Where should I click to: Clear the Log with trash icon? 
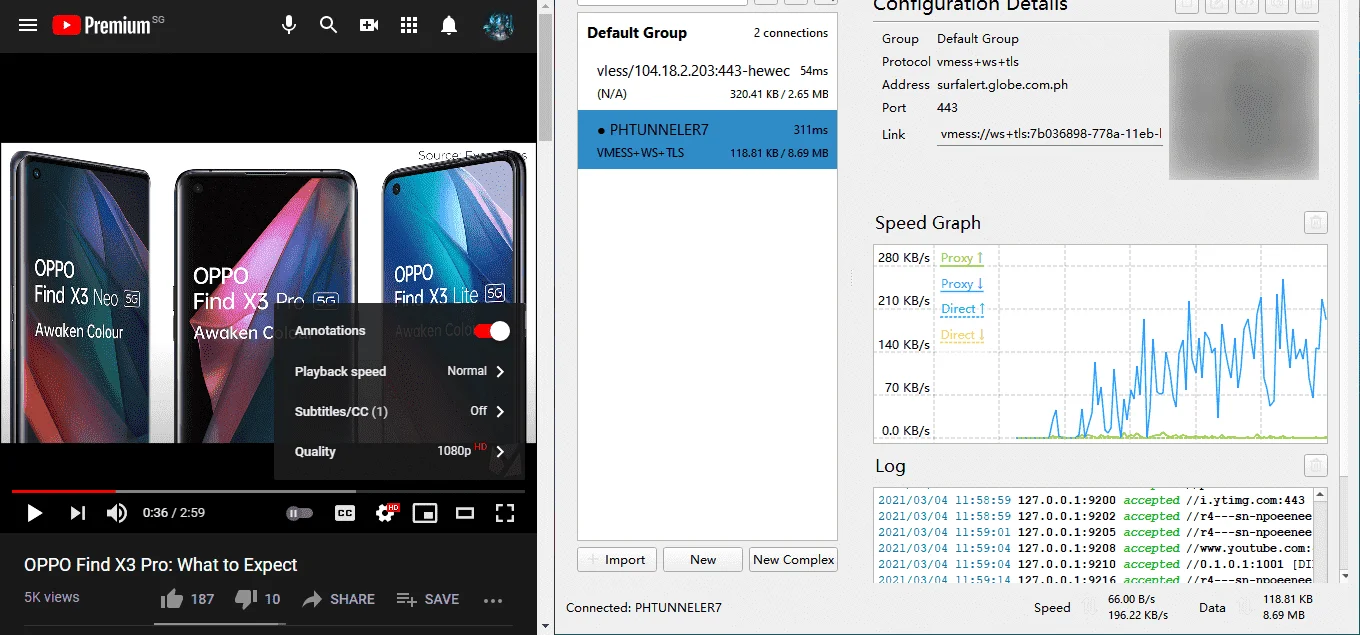(1316, 466)
